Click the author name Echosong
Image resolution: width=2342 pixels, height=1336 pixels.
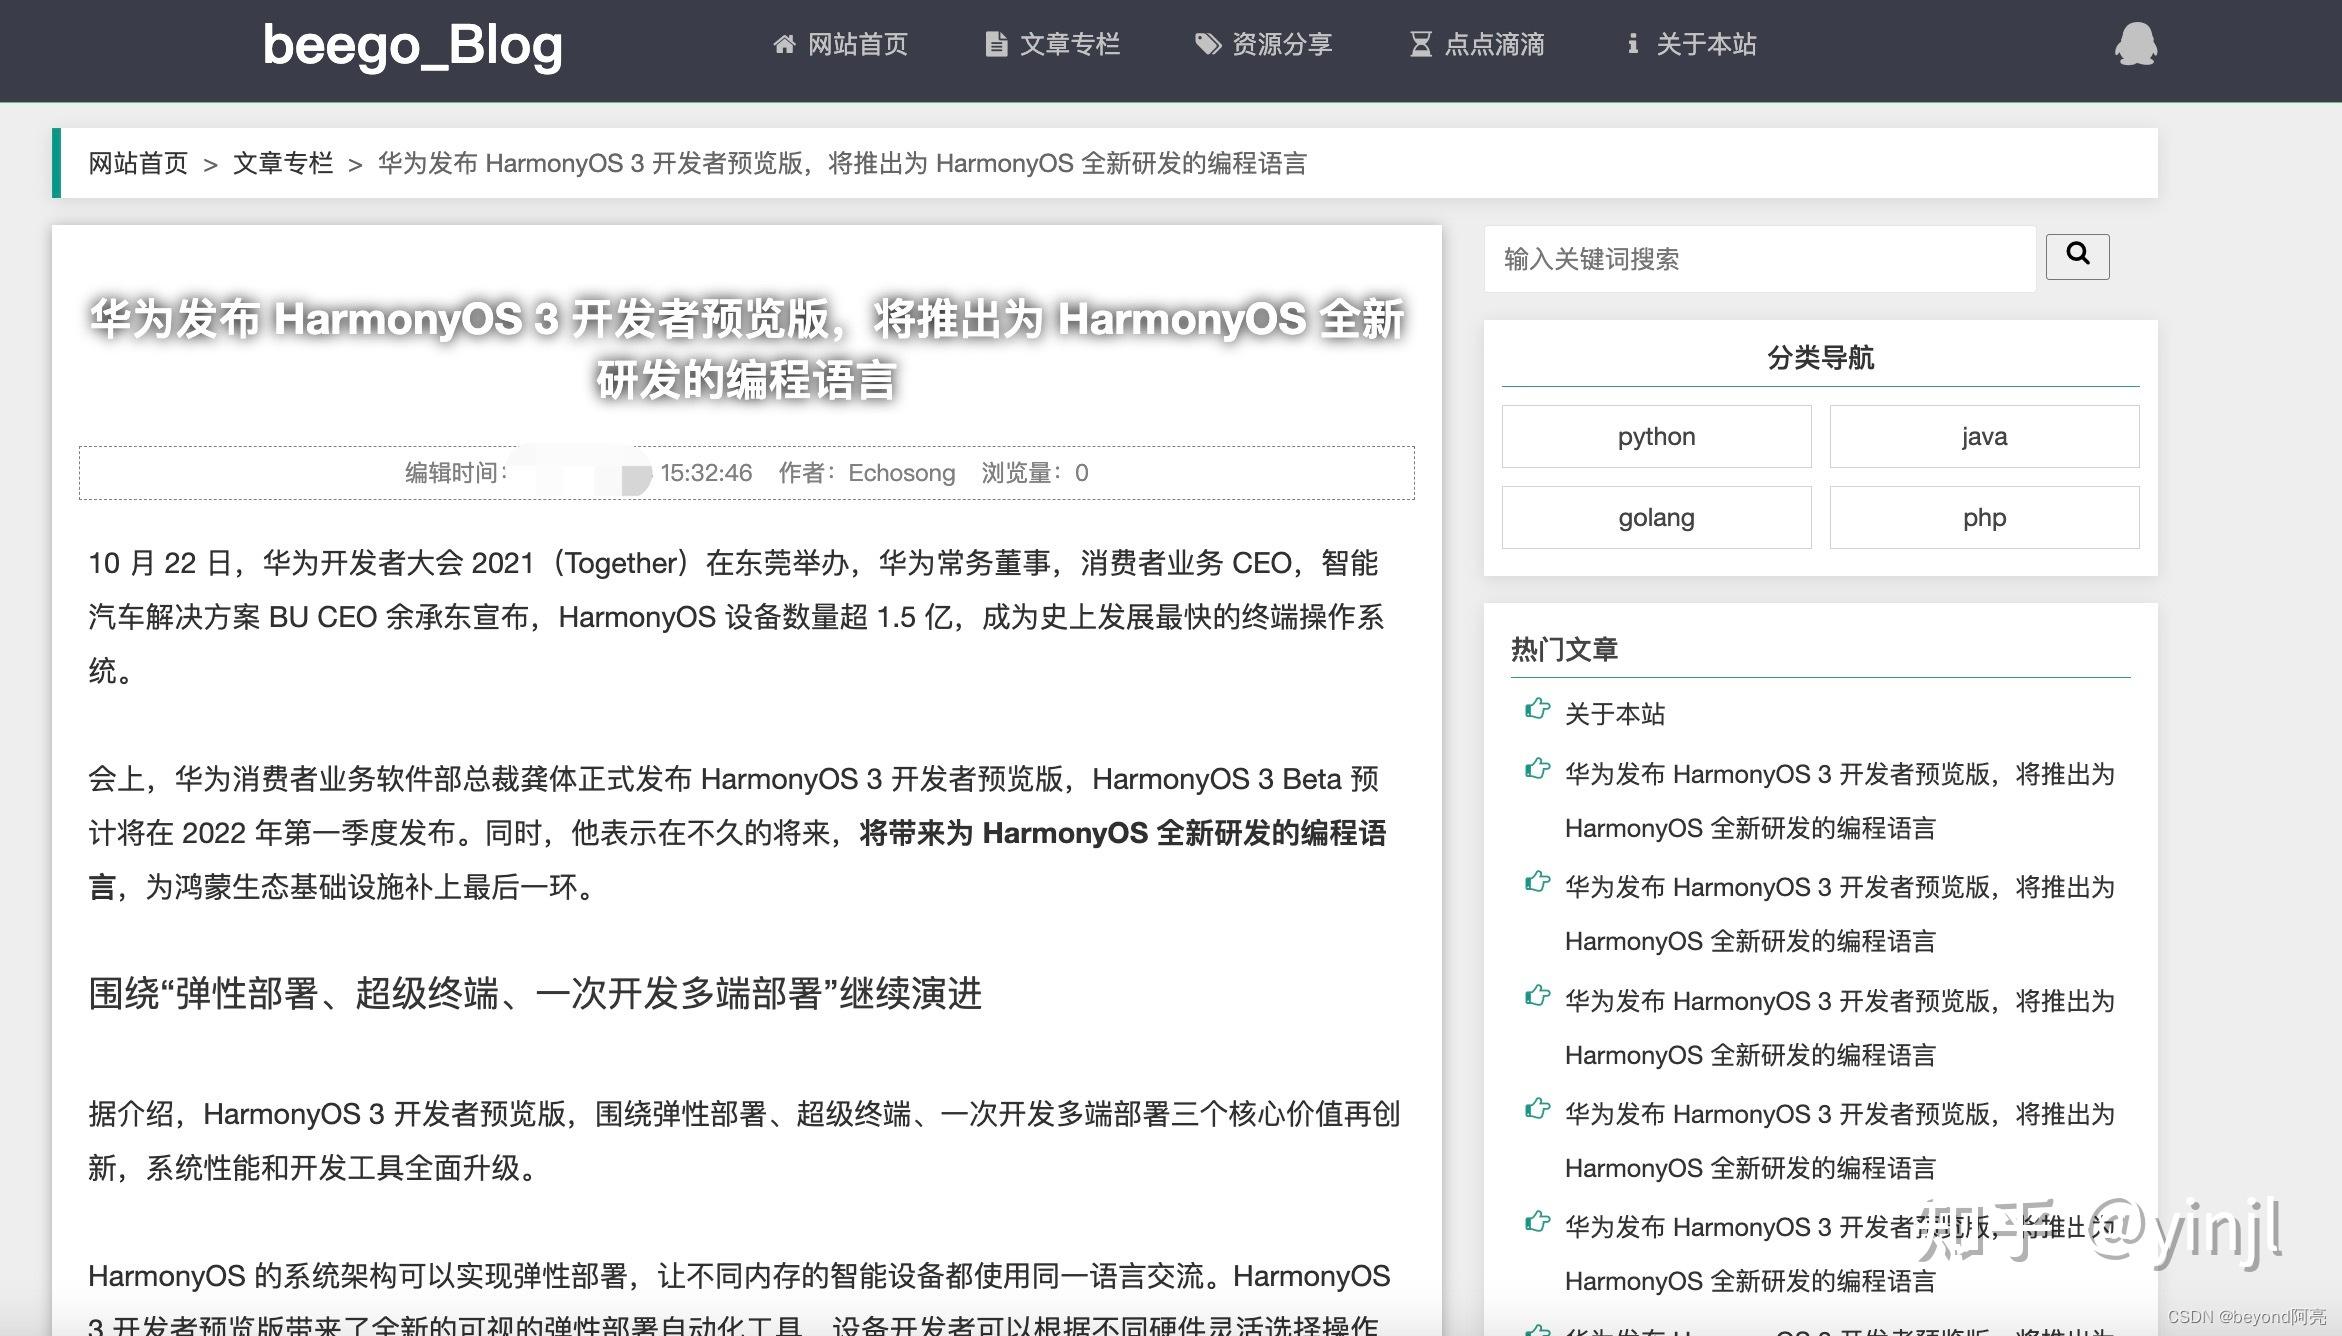899,472
